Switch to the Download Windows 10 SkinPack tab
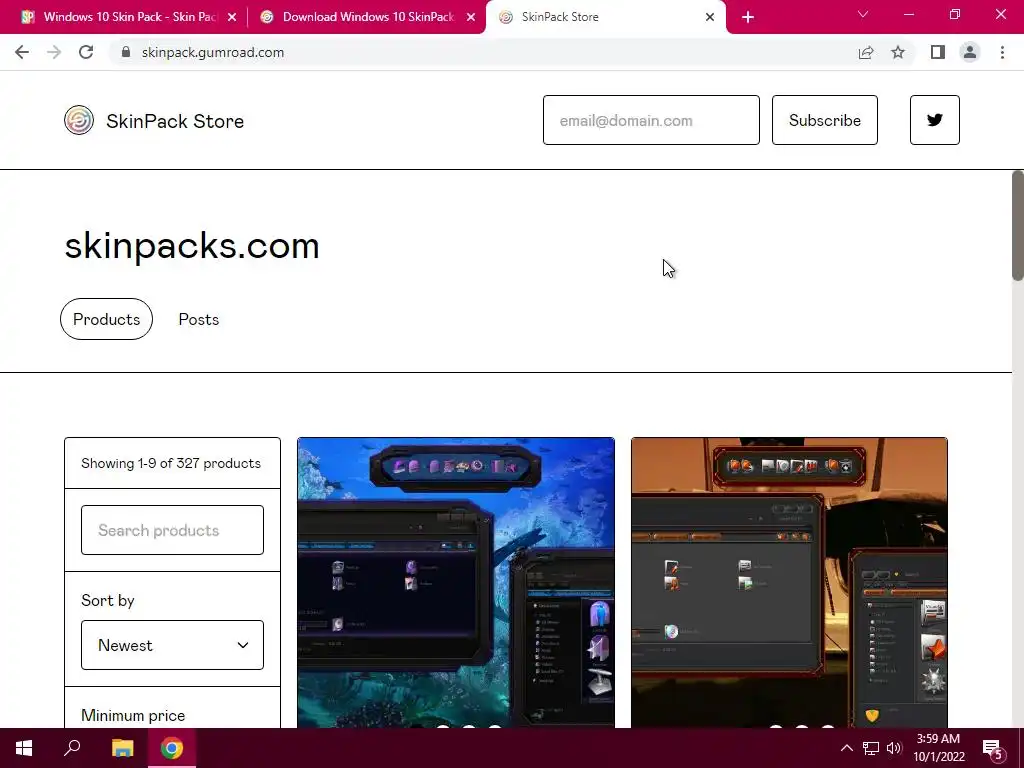 pos(366,18)
